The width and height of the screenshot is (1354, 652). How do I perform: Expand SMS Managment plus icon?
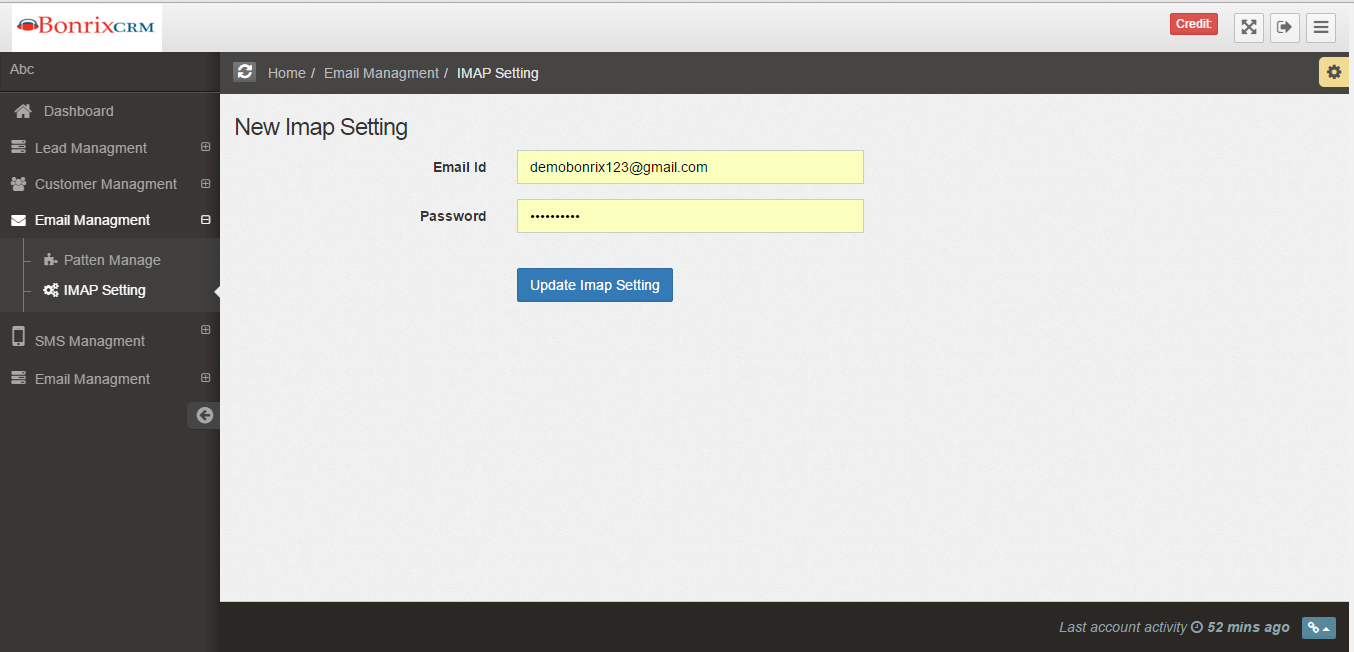[206, 329]
